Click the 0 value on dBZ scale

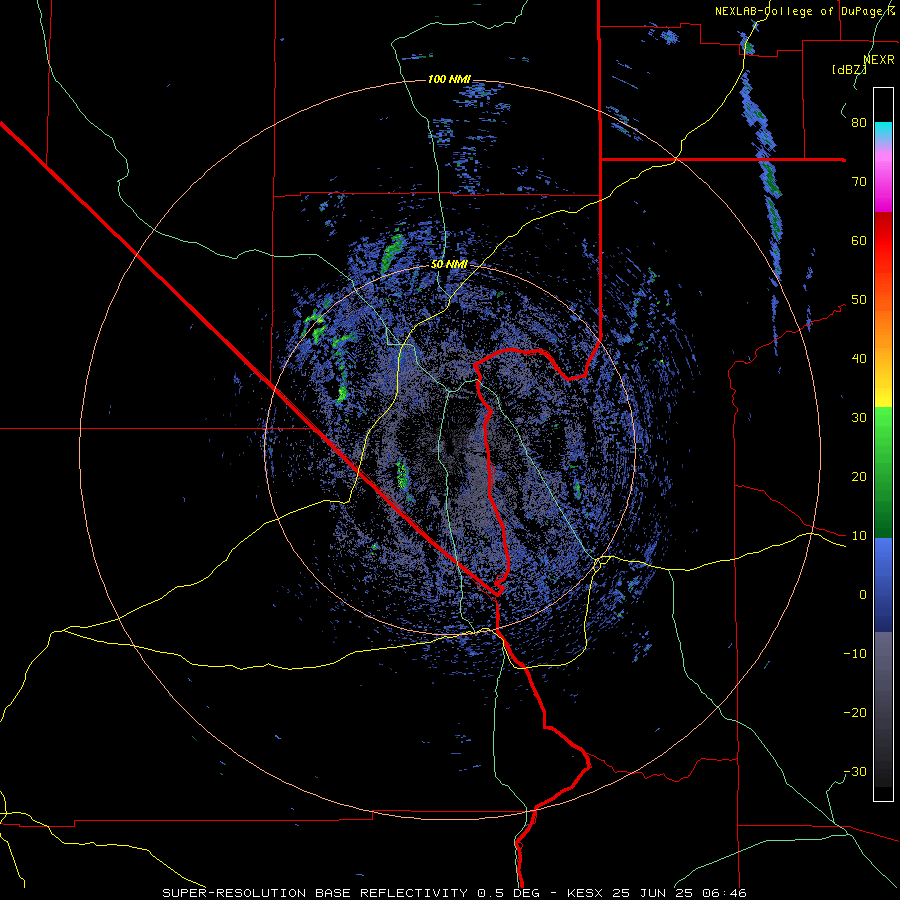point(863,595)
